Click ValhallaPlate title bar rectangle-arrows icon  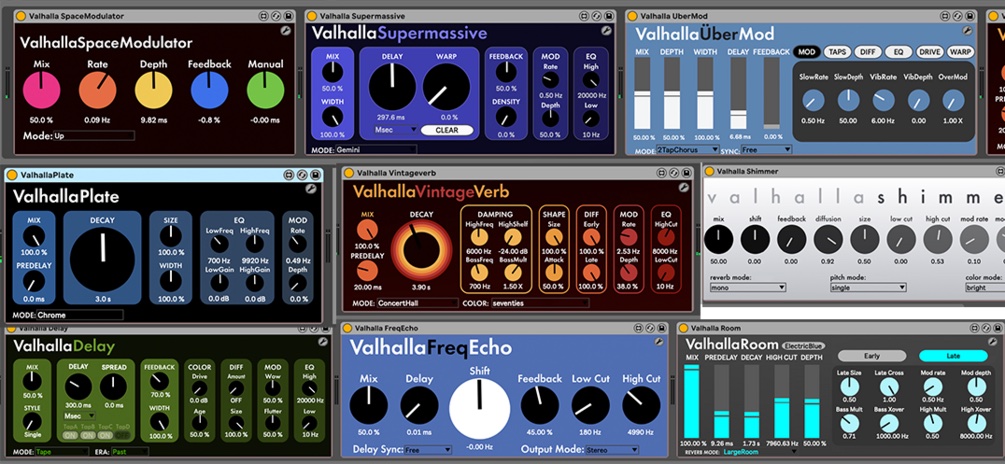(290, 174)
